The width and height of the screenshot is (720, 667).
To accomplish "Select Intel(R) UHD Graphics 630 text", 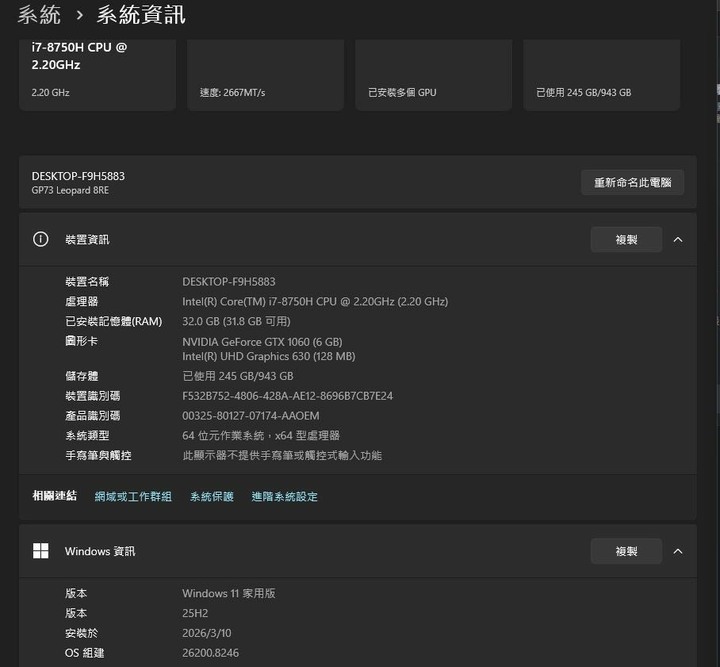I will pyautogui.click(x=269, y=356).
